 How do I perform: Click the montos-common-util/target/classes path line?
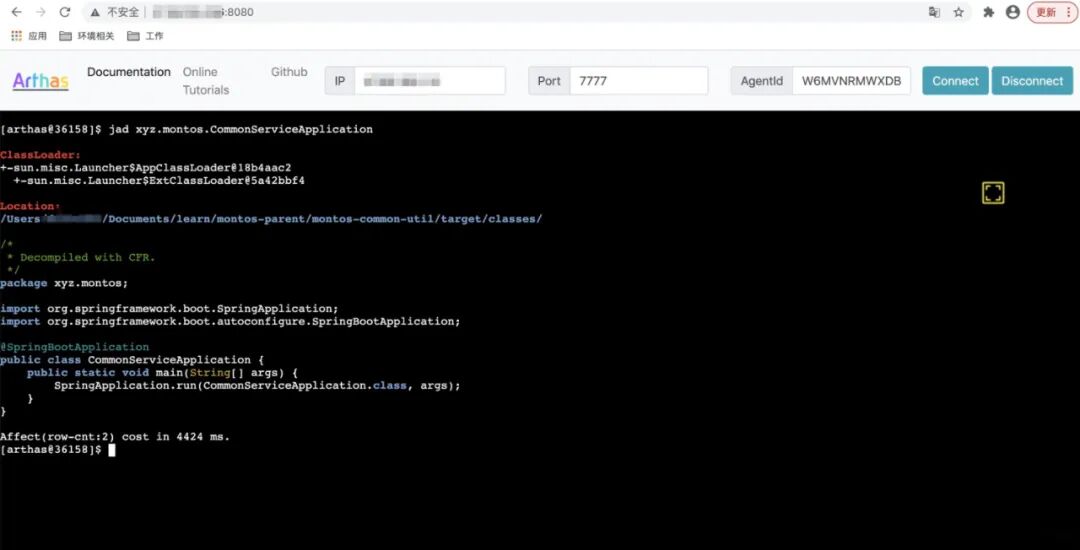point(271,219)
